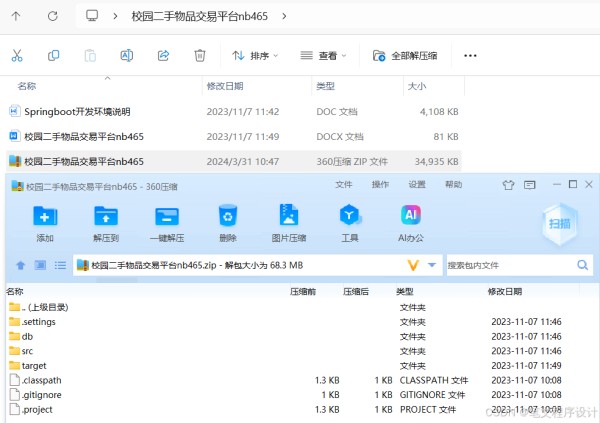Sort Explorer list by 类型 column header

pos(325,86)
